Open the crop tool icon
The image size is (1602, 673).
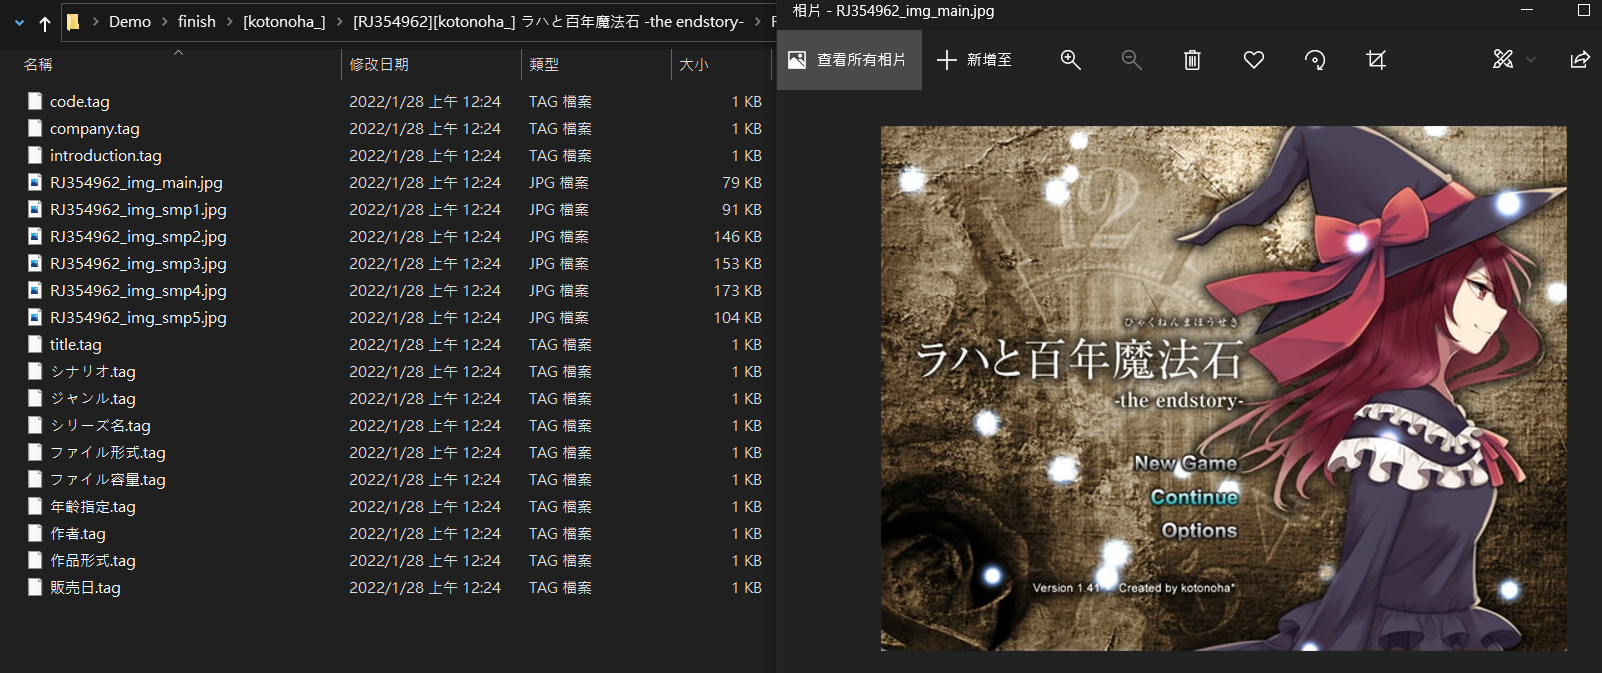[x=1376, y=60]
